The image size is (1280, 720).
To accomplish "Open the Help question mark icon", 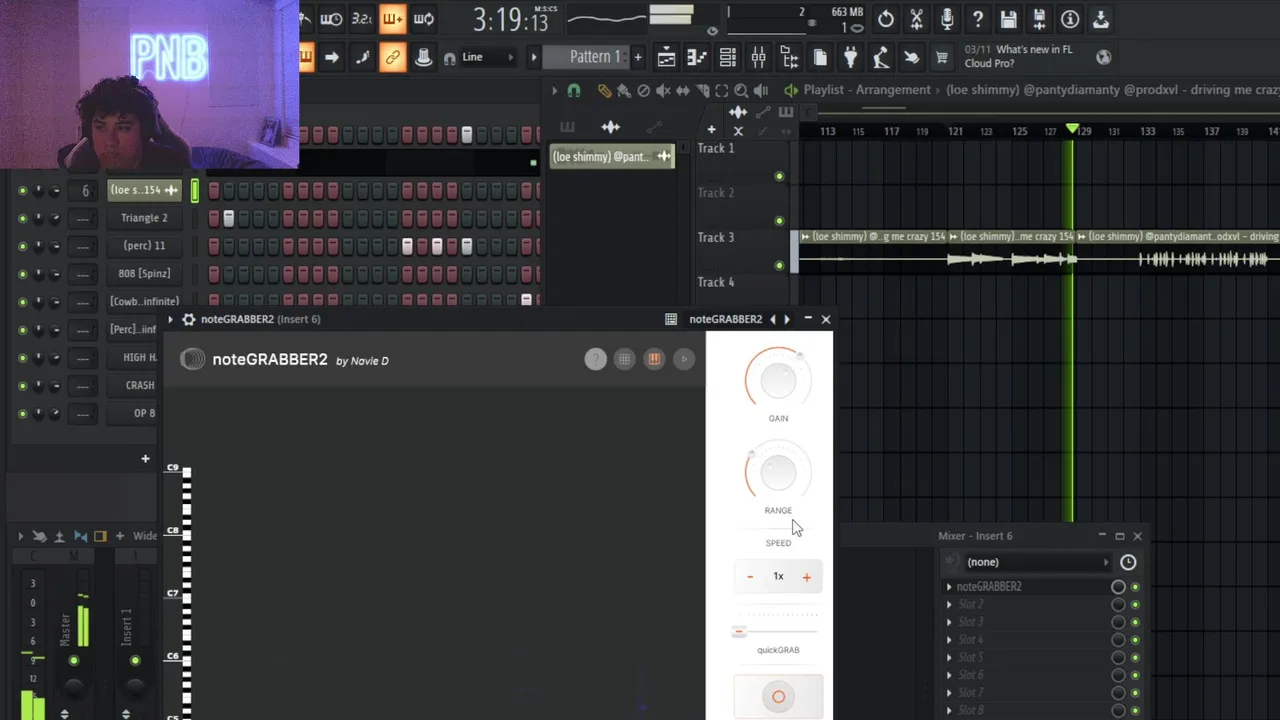I will 978,19.
